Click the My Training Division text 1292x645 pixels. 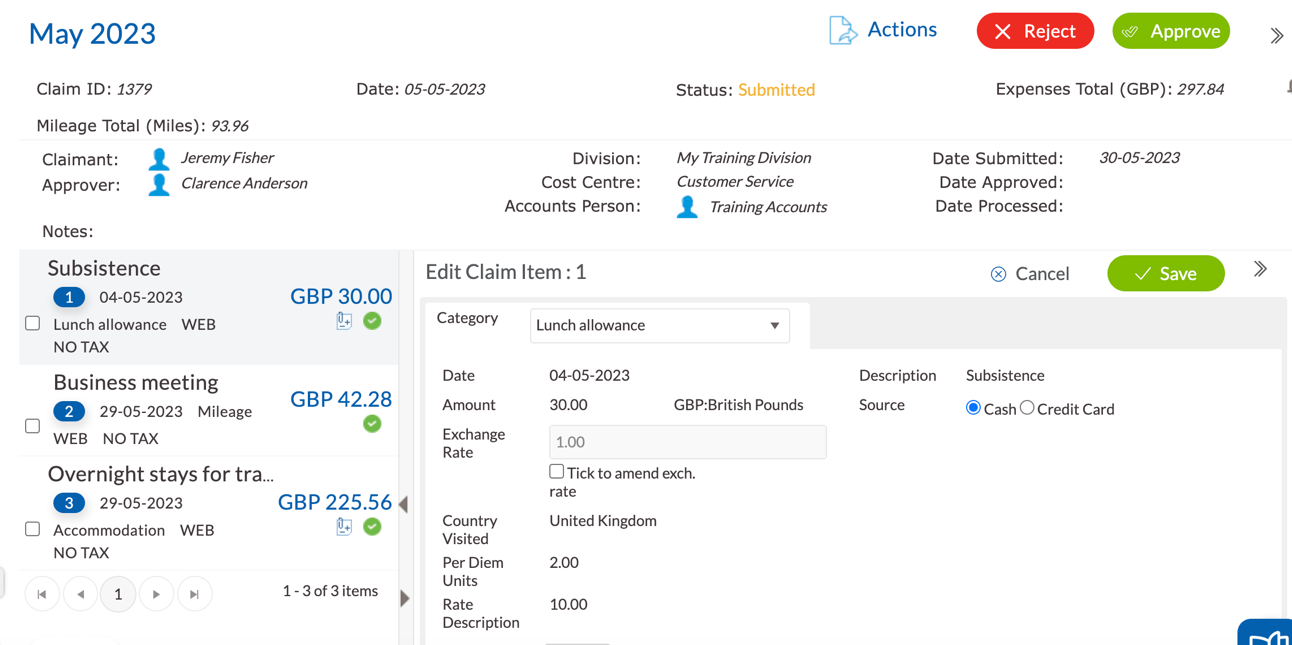click(x=744, y=158)
